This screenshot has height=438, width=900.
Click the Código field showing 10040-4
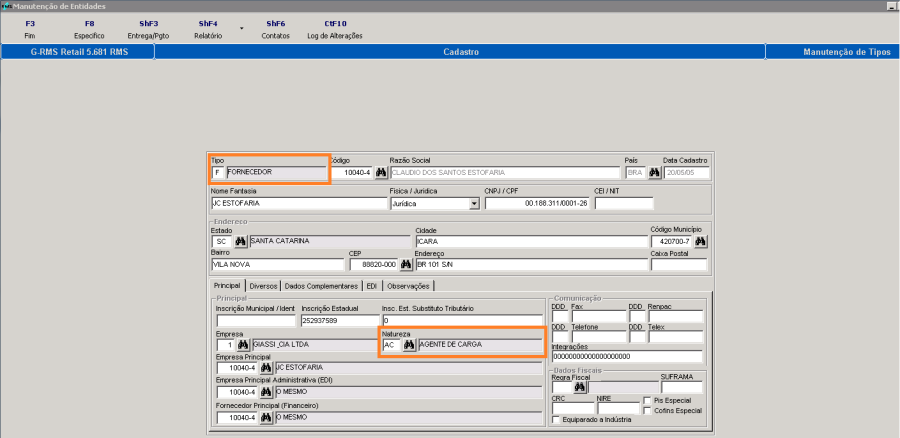(x=351, y=172)
